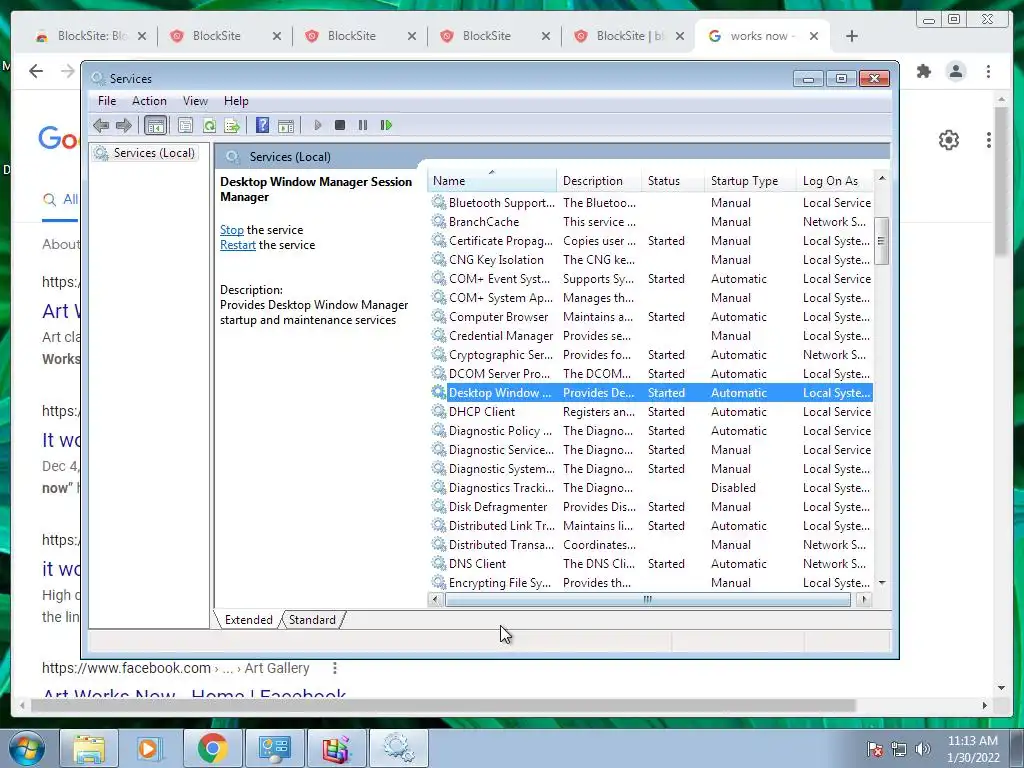Select the Certificate Propagation service row
Screen dimensions: 1024x768
[x=651, y=241]
